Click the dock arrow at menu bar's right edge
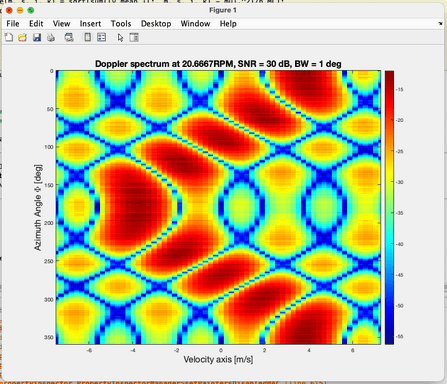The image size is (447, 384). click(x=440, y=24)
